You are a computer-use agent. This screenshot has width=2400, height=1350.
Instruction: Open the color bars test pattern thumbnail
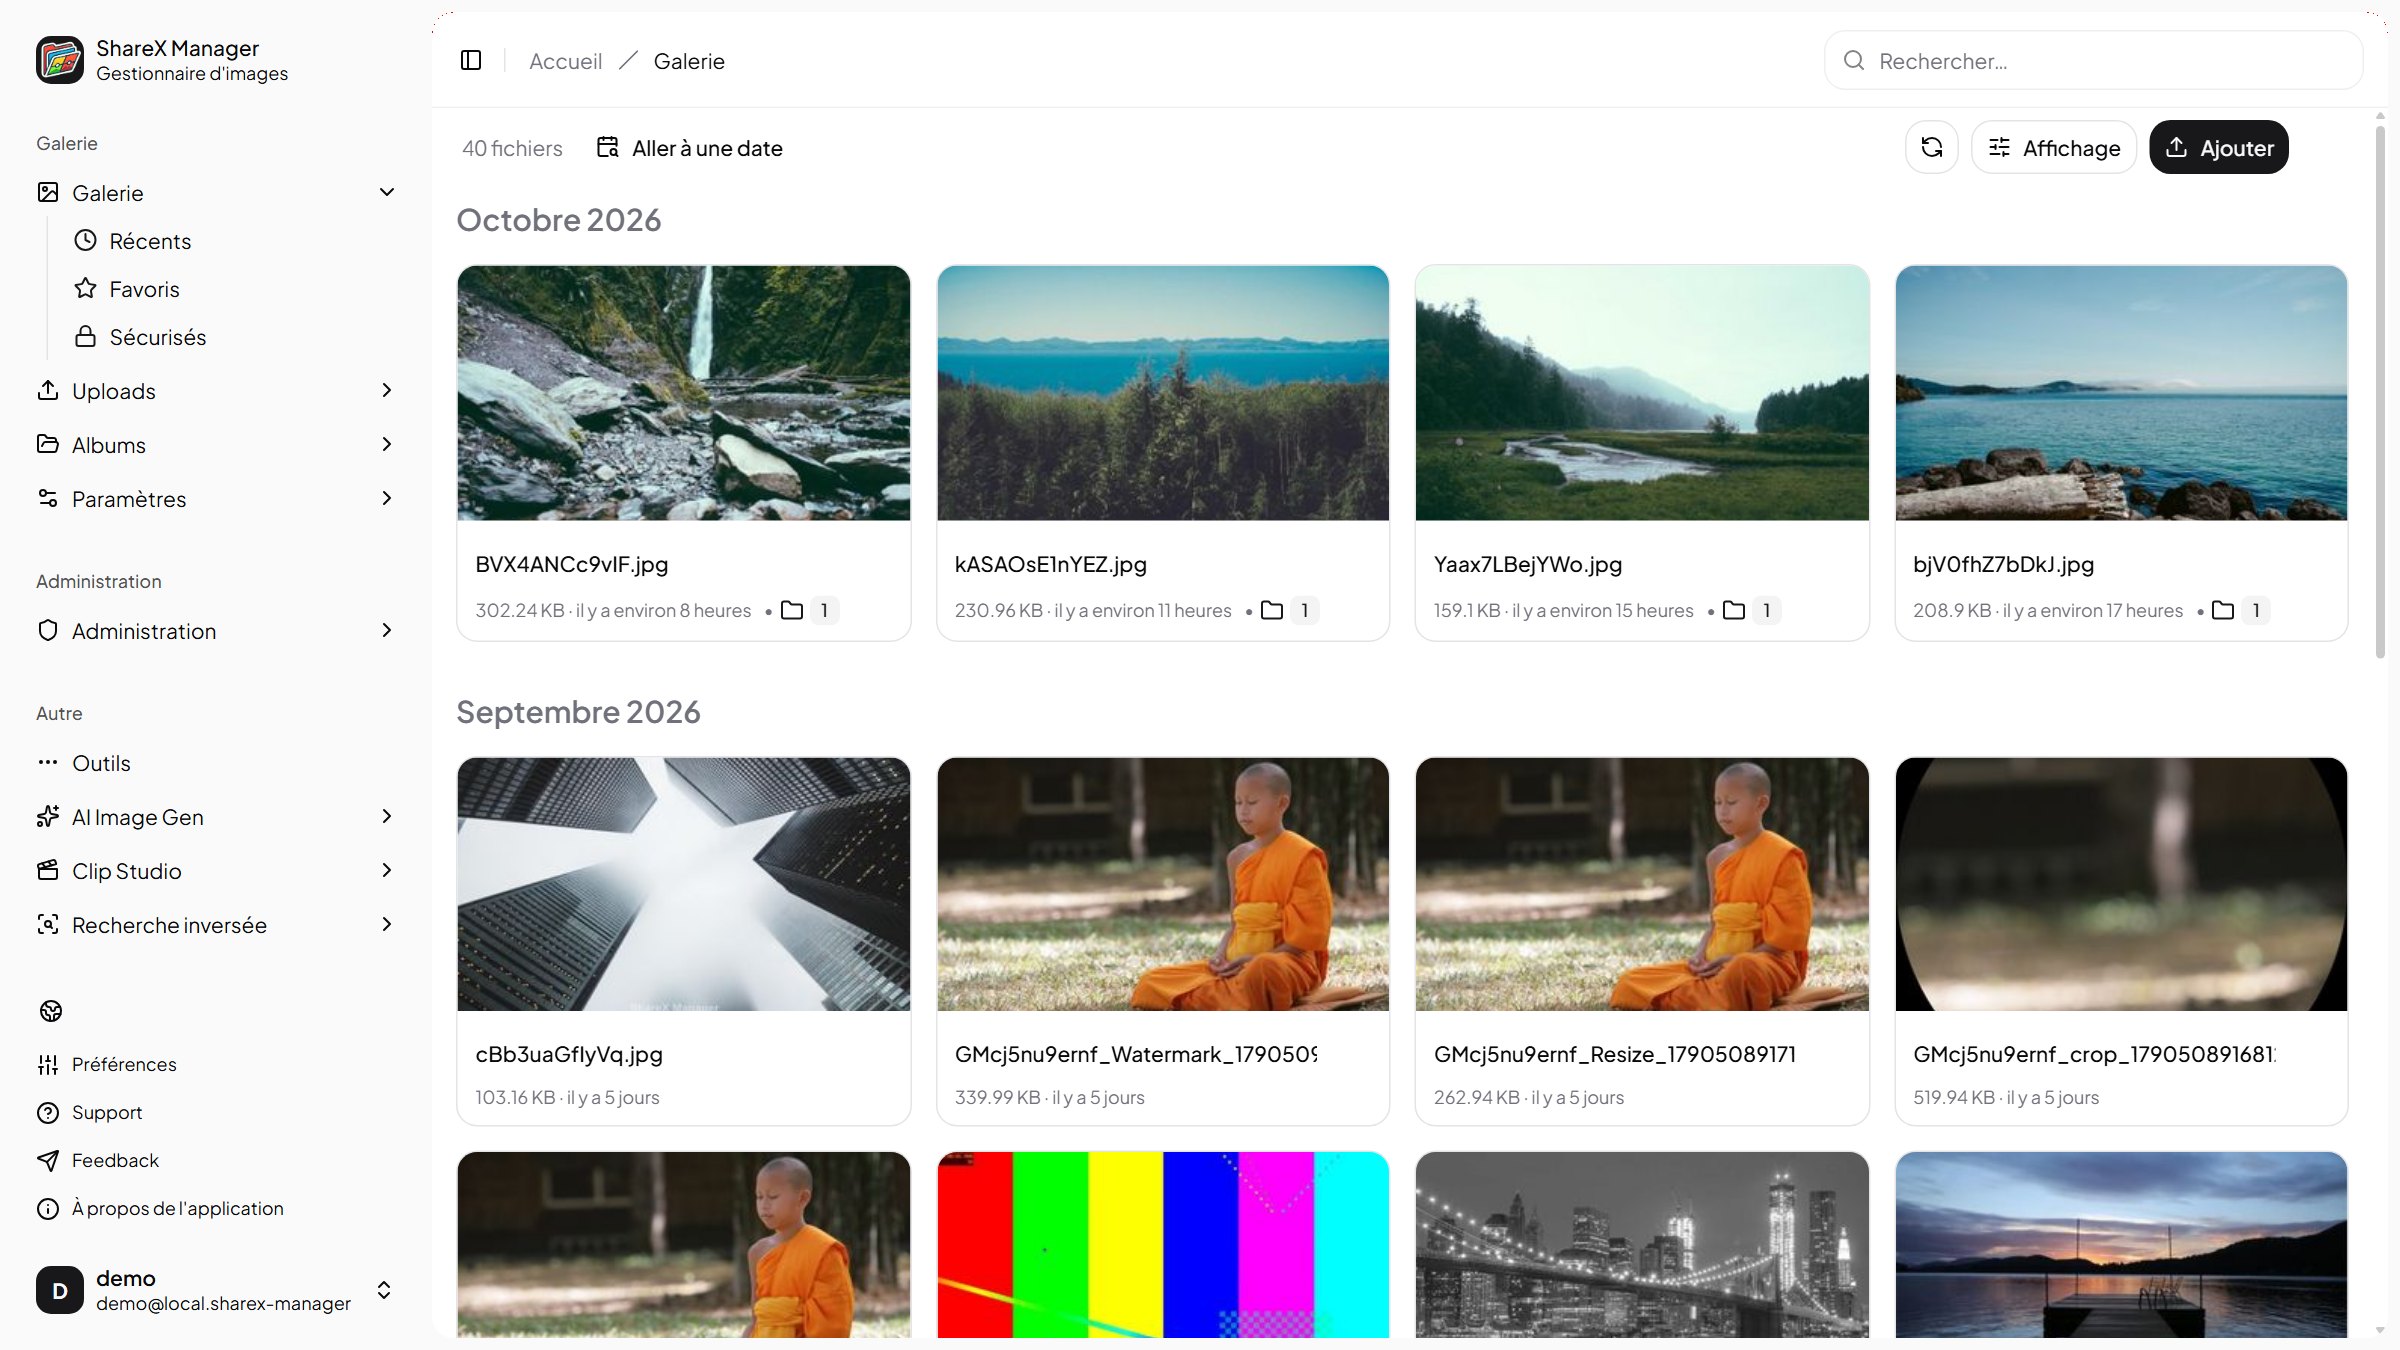tap(1163, 1244)
